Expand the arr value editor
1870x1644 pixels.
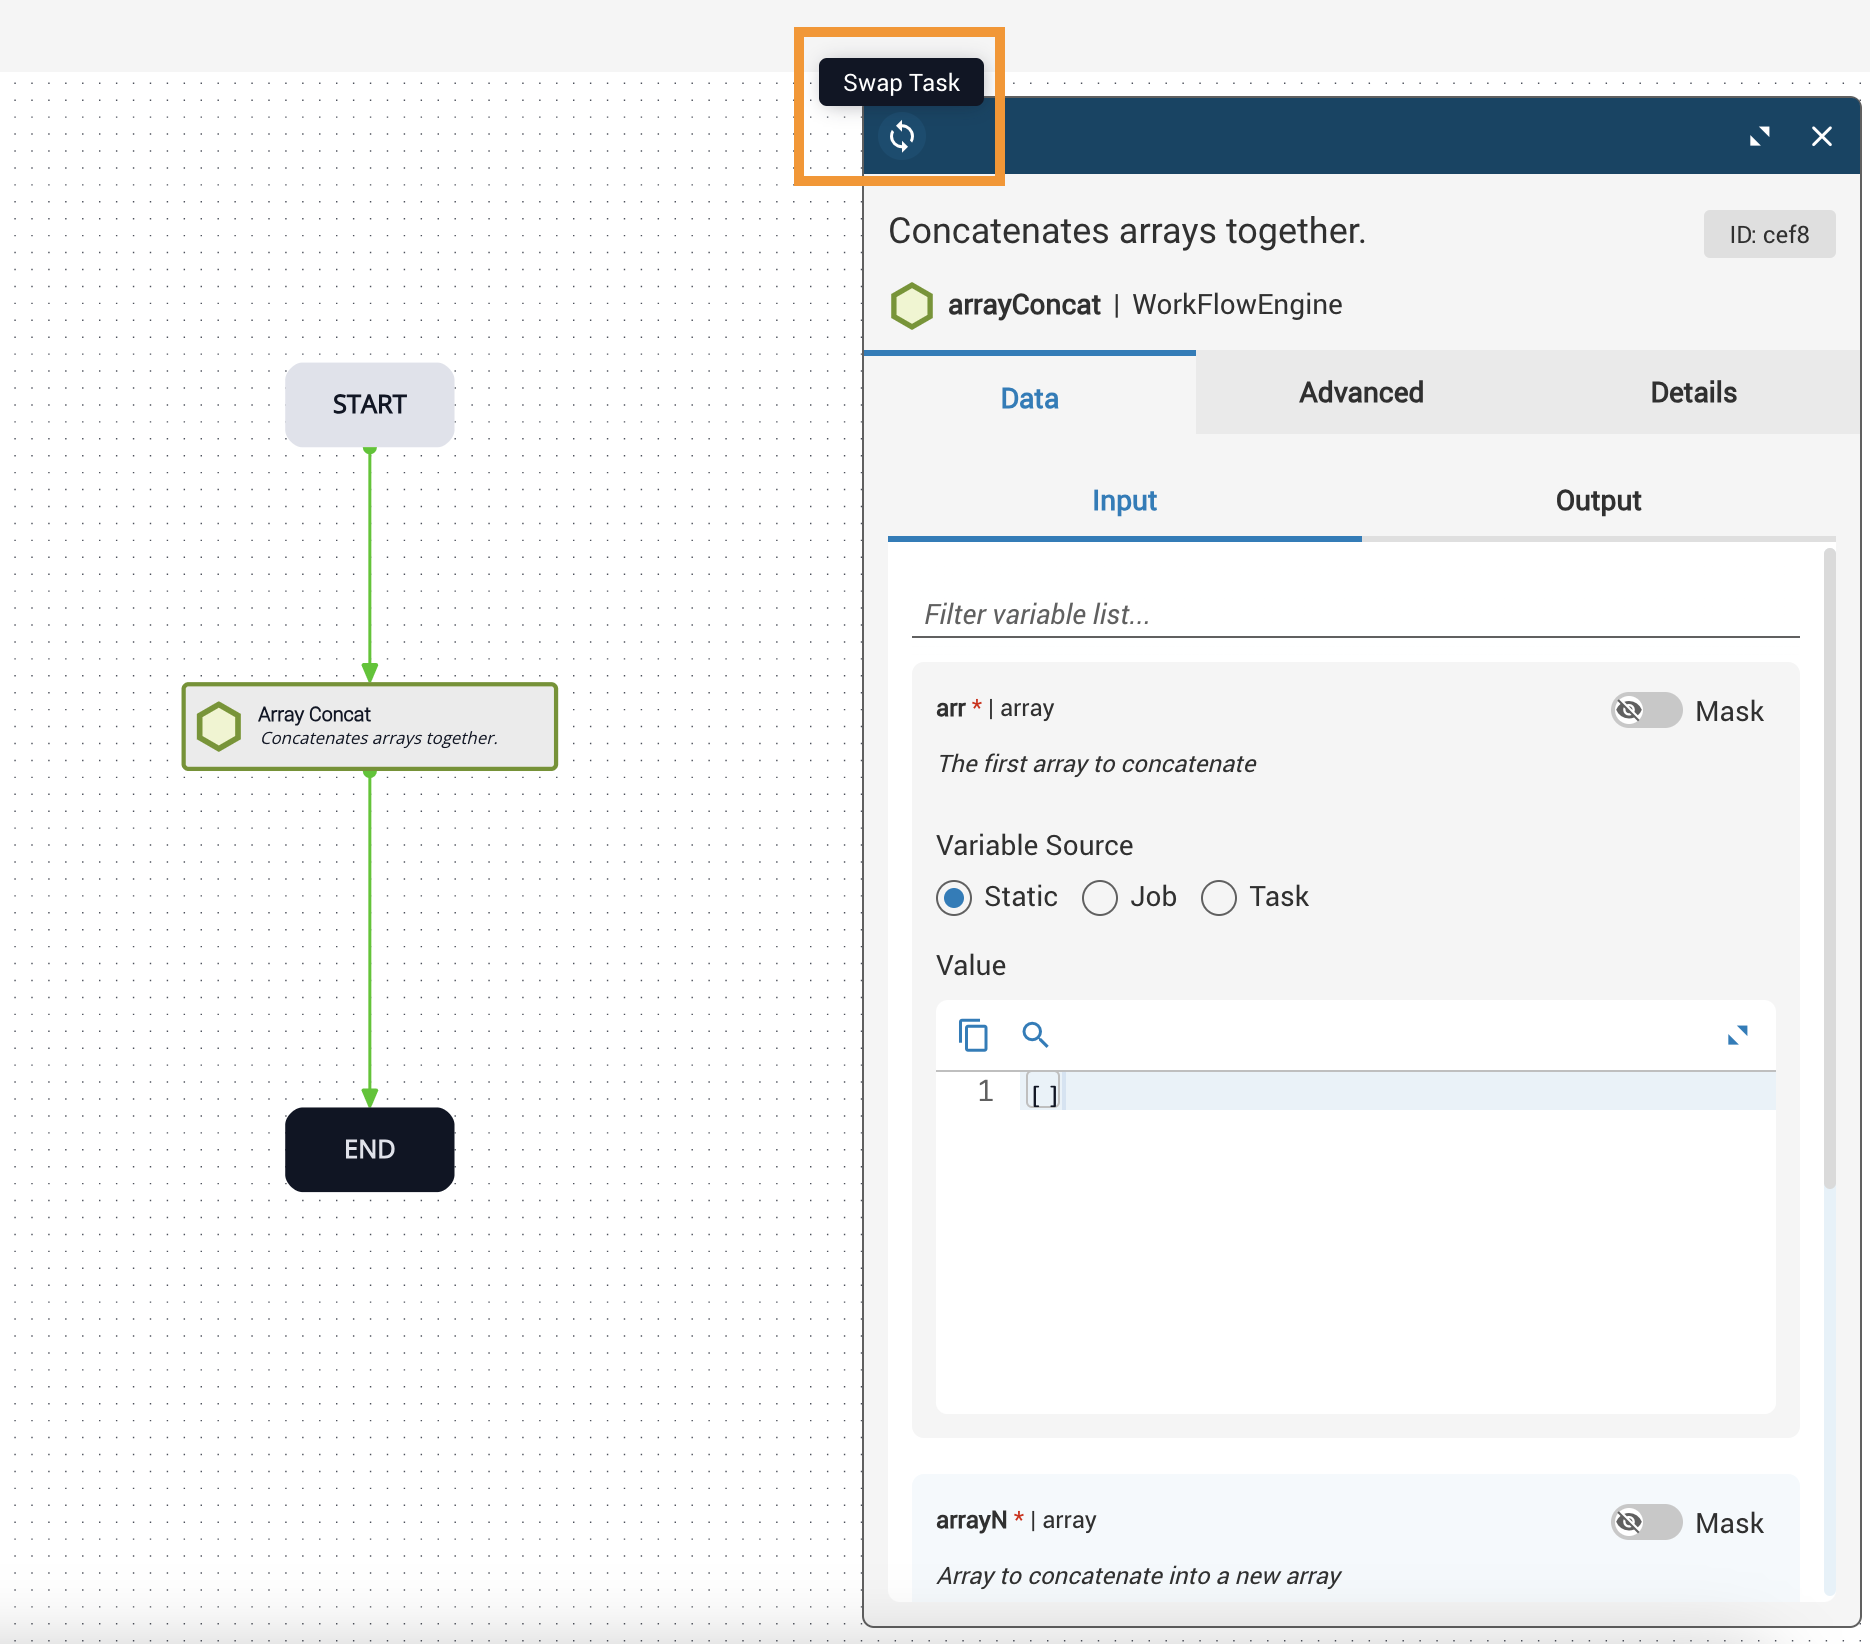1737,1035
